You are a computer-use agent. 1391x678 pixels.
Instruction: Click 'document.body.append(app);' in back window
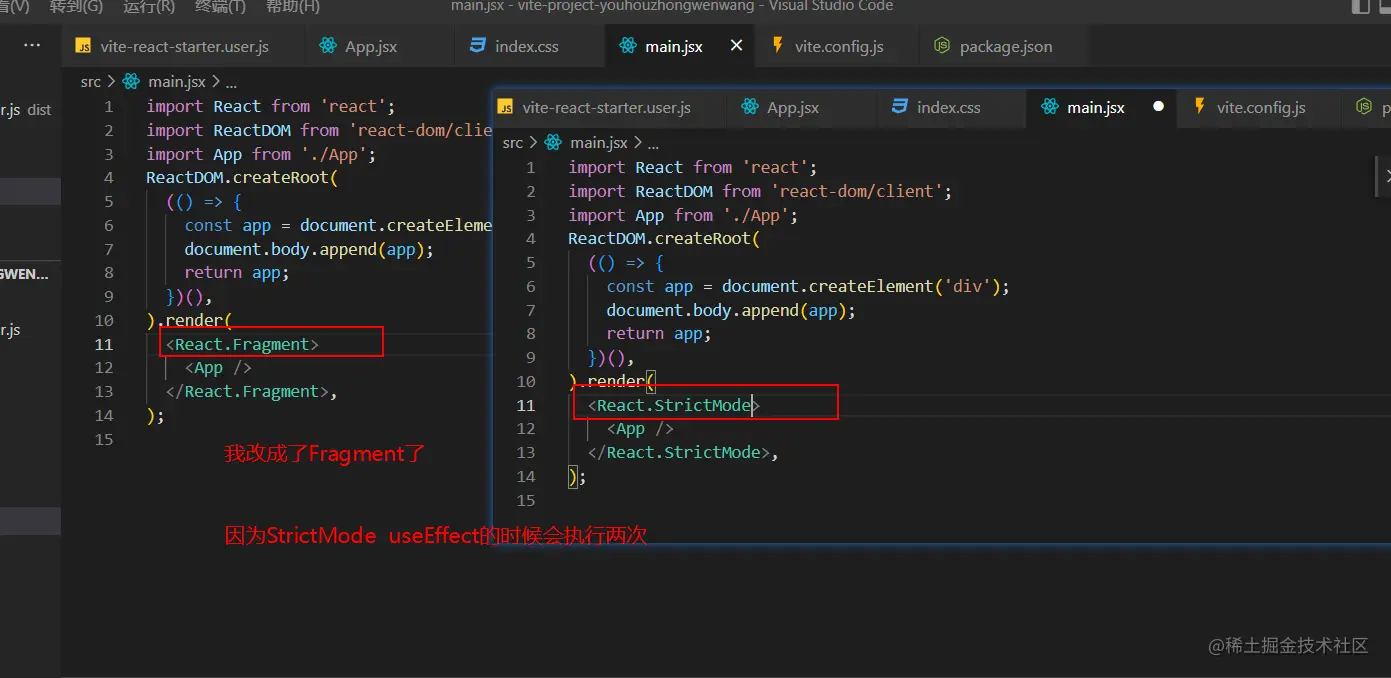pyautogui.click(x=309, y=249)
